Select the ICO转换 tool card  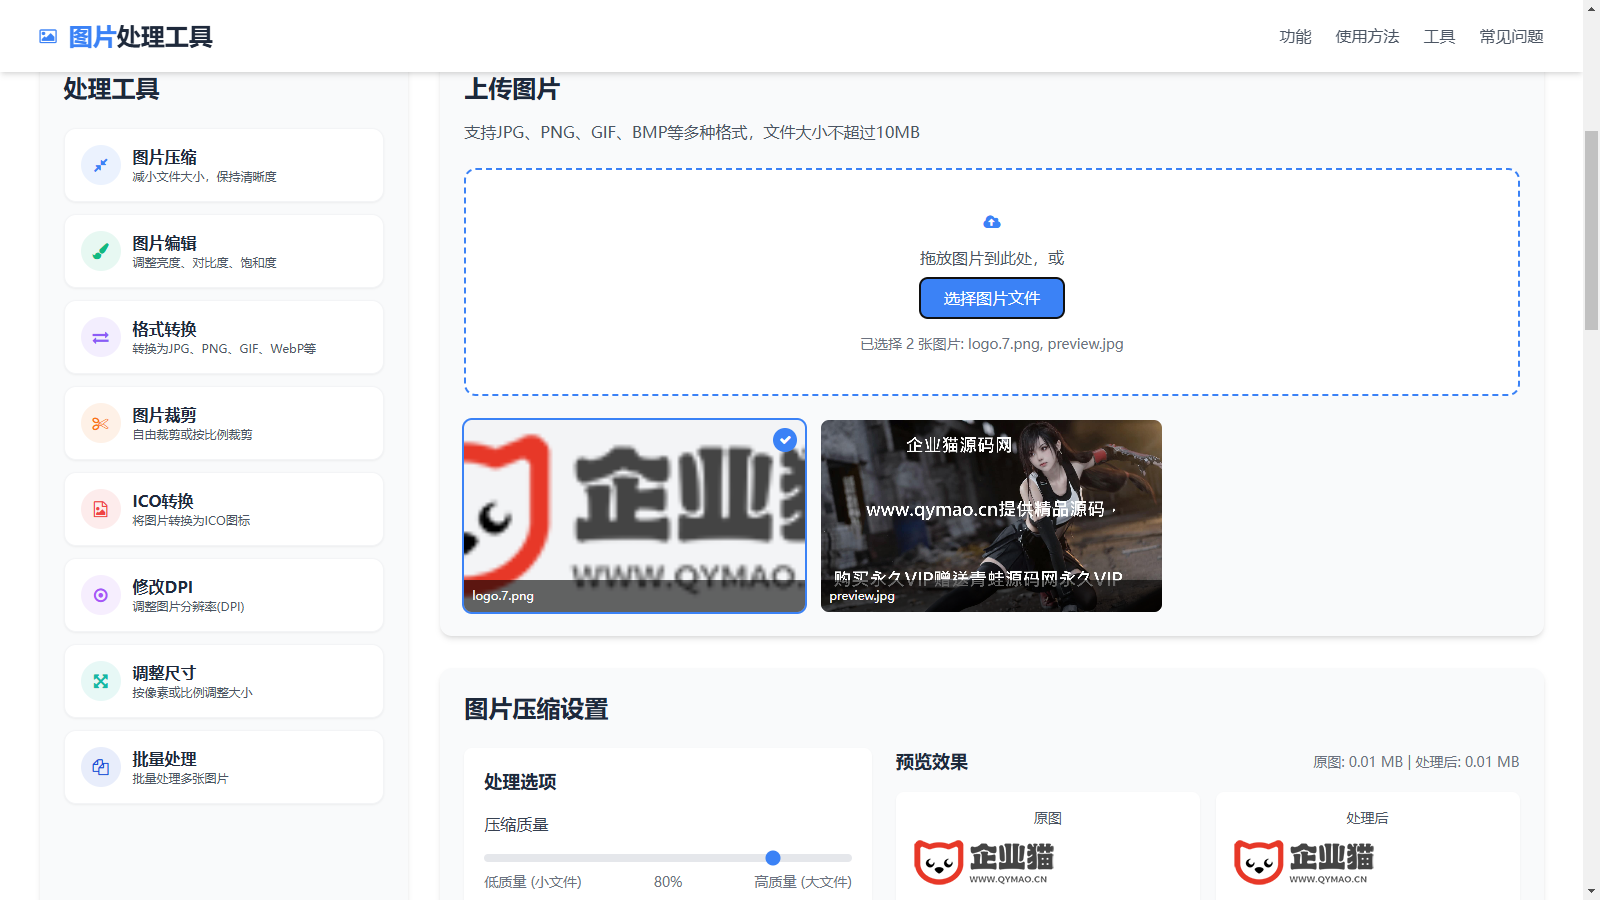point(224,509)
